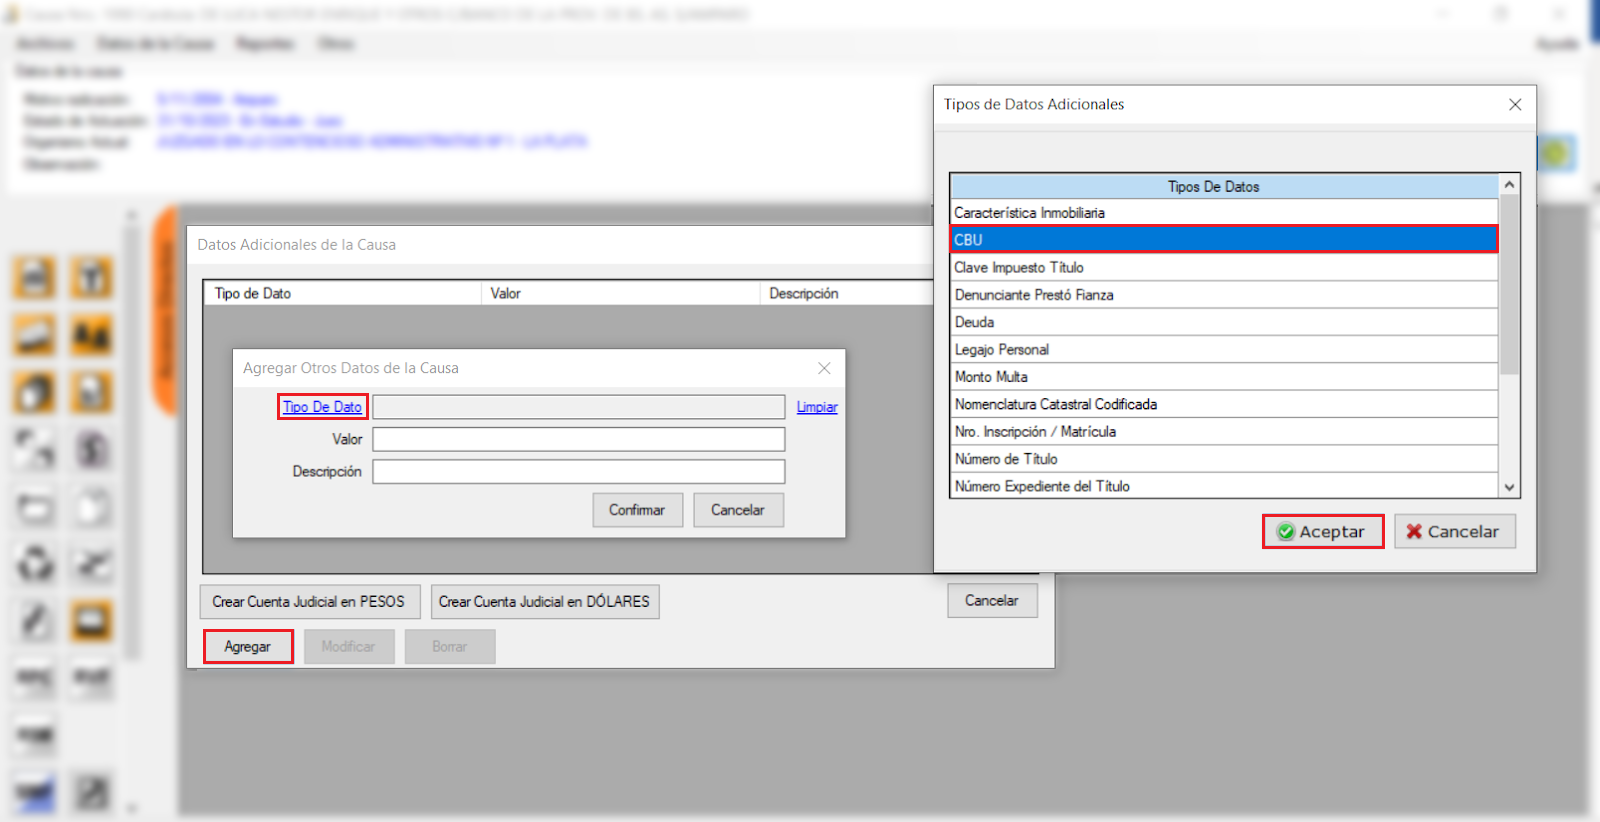This screenshot has height=822, width=1600.
Task: Close the Tipos de Datos Adicionales window
Action: click(x=1514, y=105)
